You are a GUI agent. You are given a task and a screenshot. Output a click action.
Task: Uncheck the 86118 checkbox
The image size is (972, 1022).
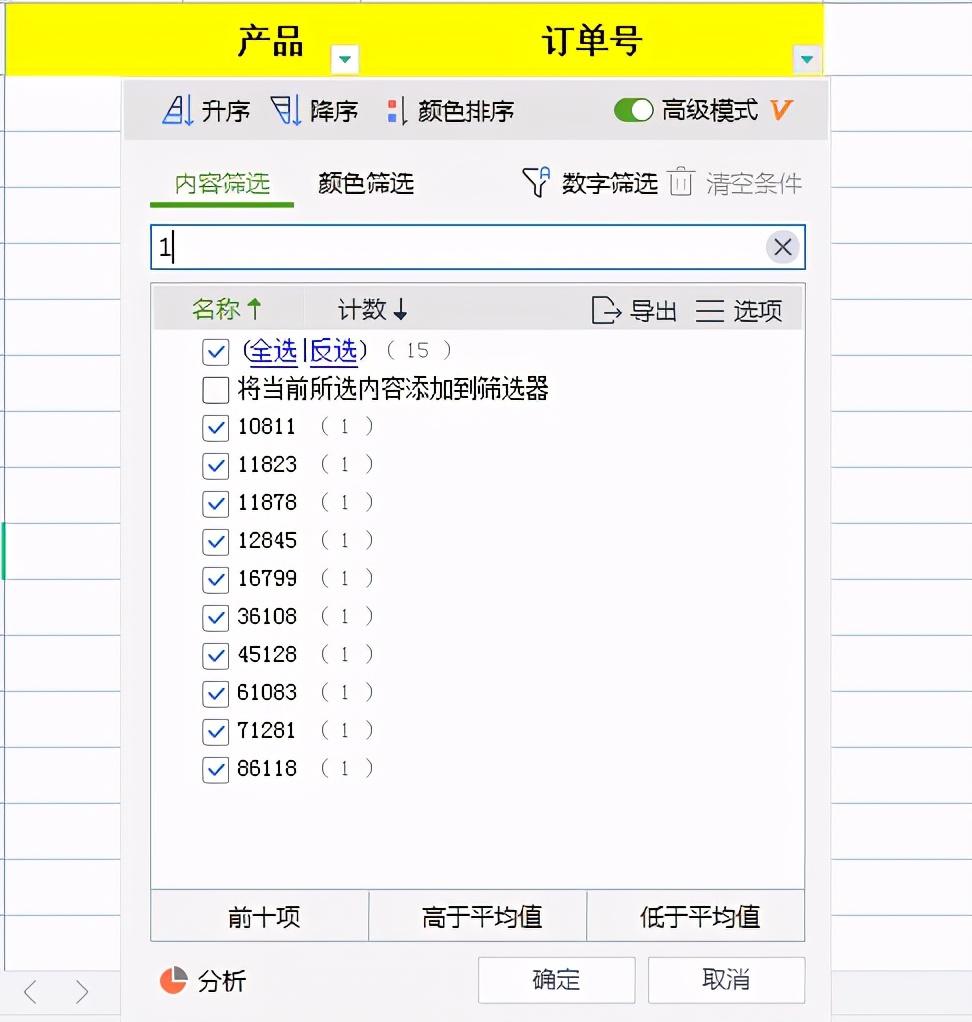click(x=215, y=769)
